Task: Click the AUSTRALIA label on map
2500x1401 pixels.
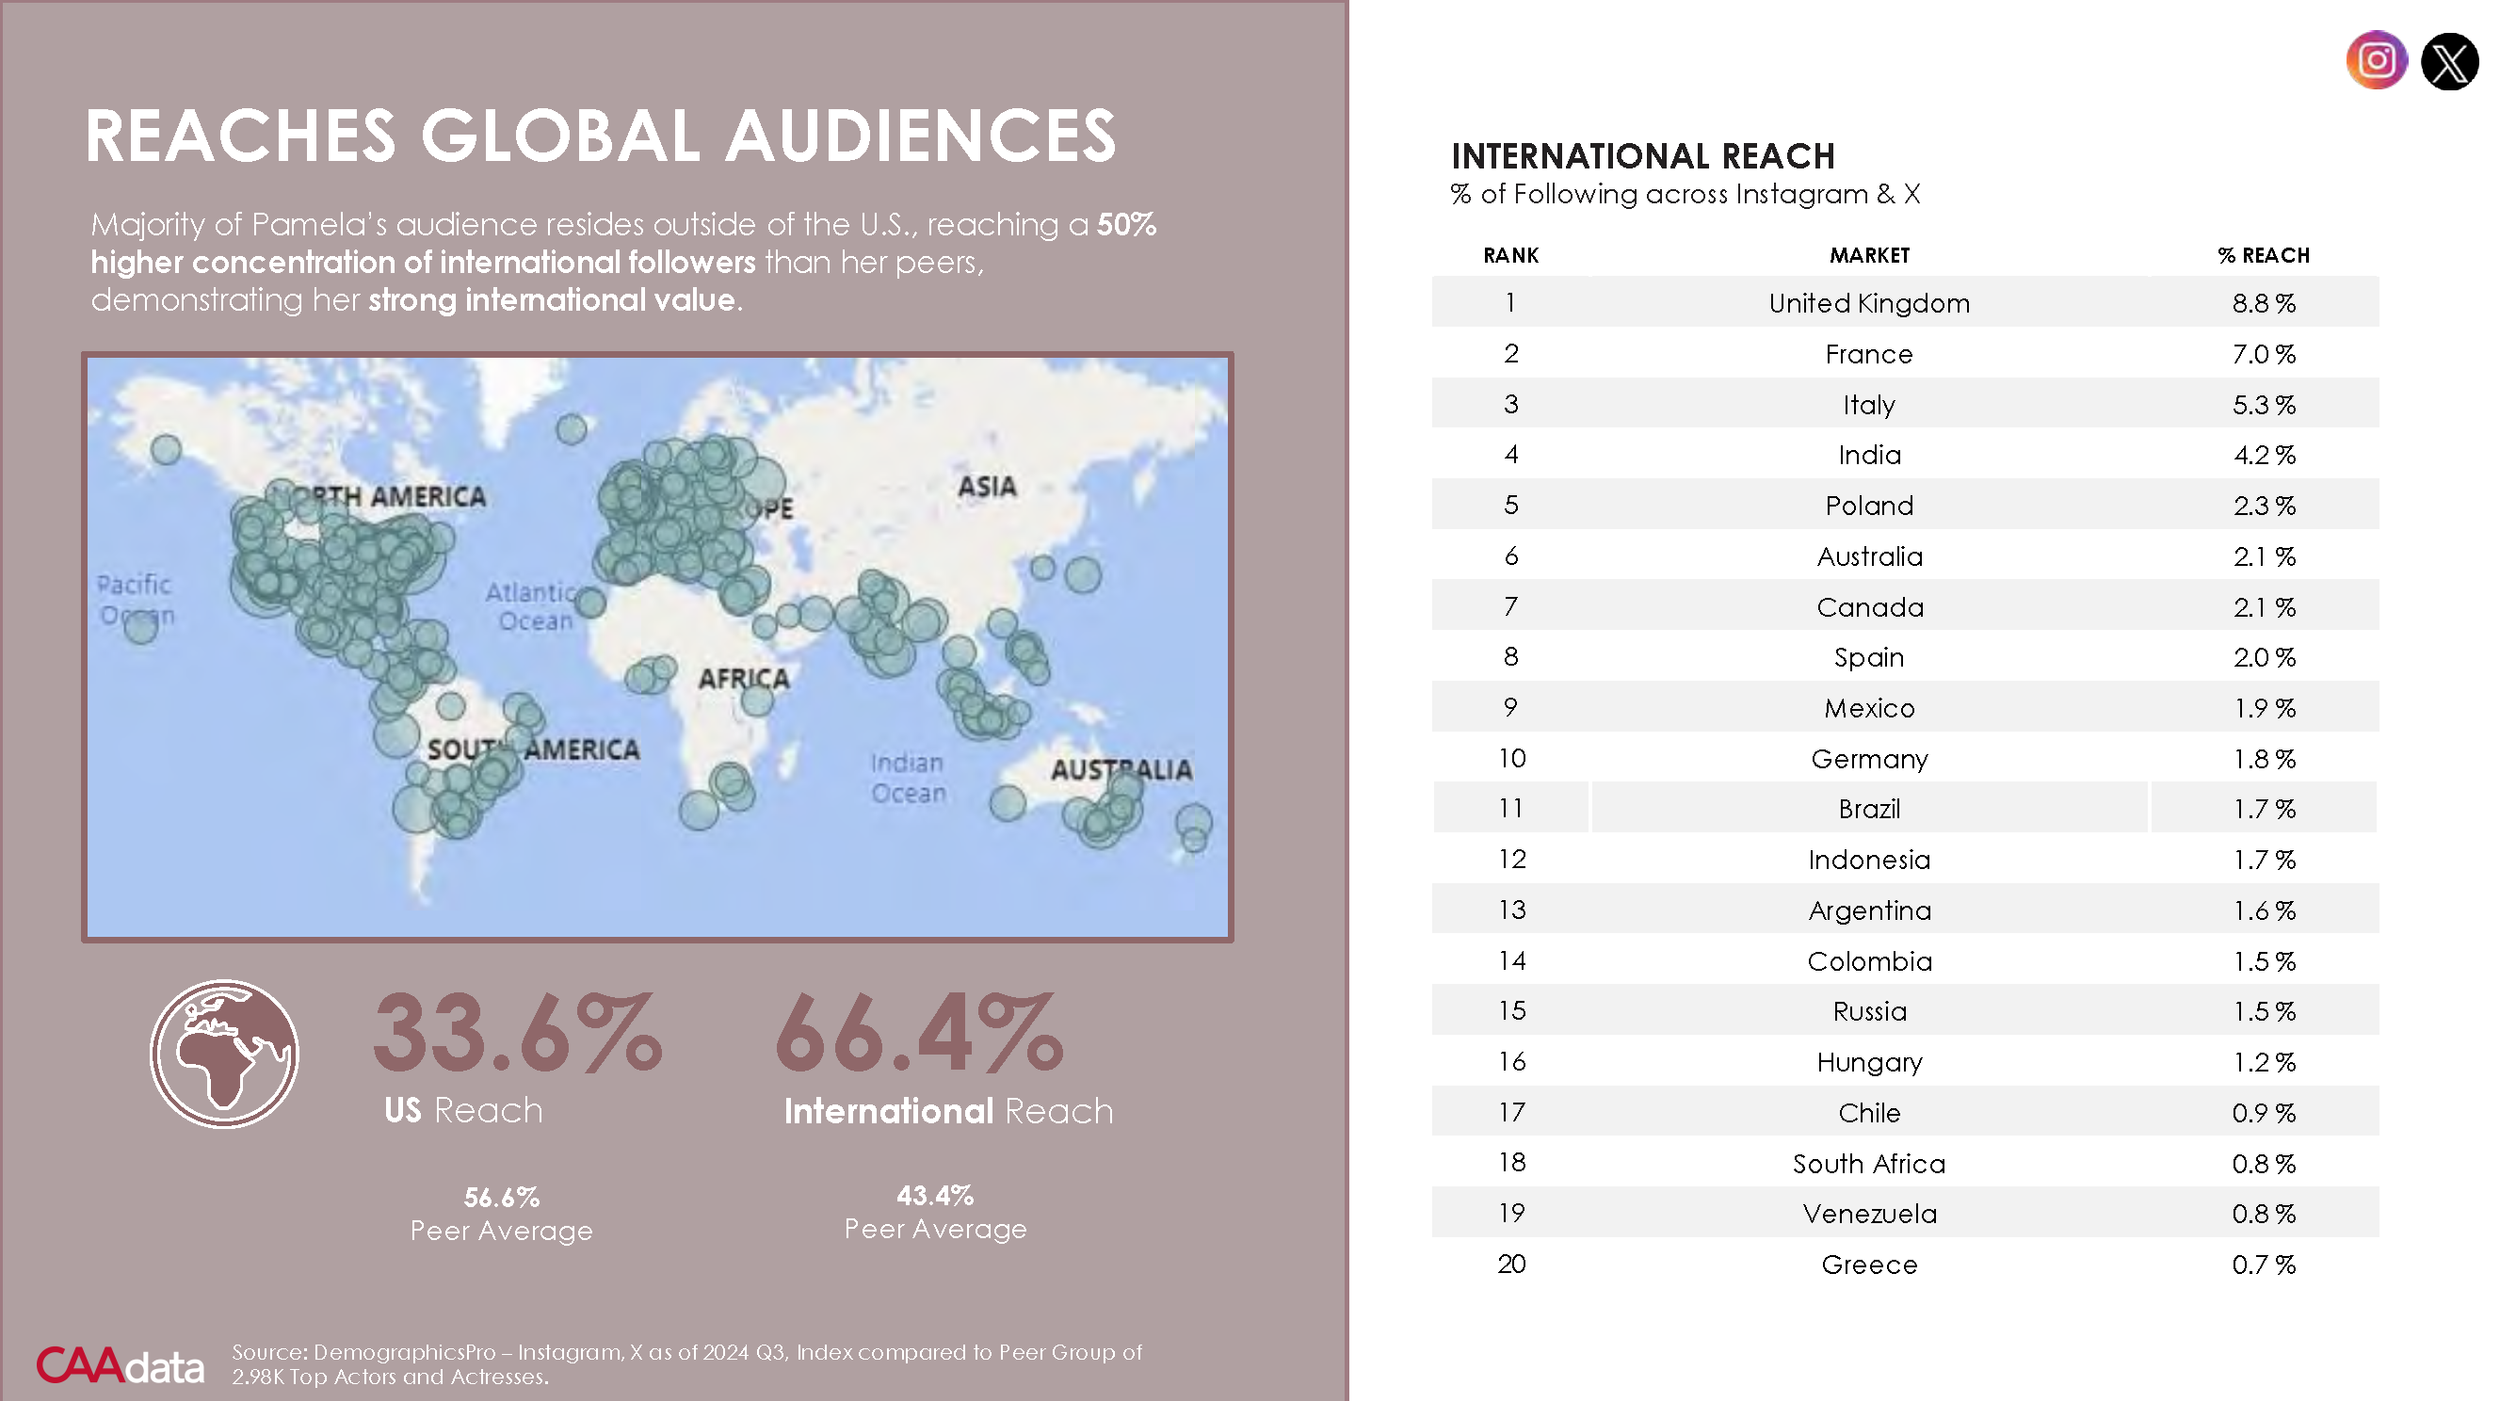Action: point(1120,769)
